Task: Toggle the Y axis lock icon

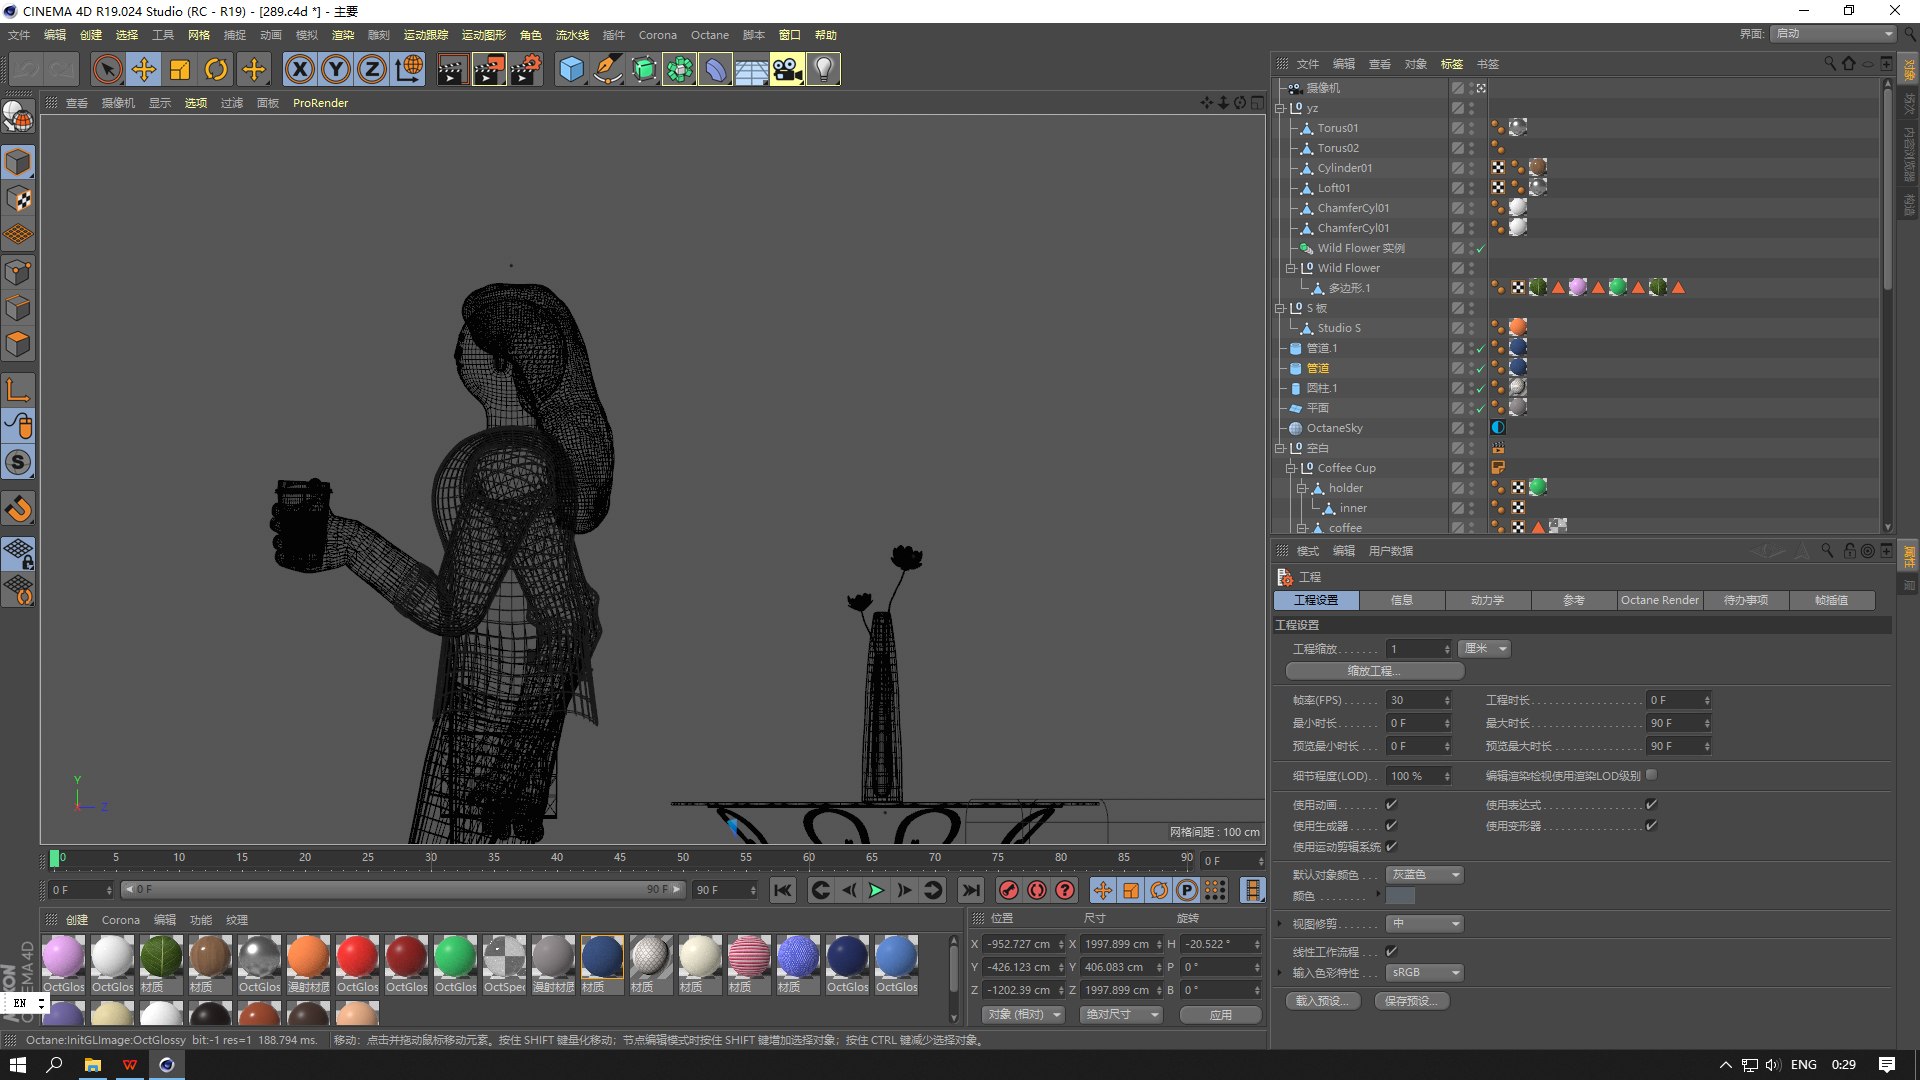Action: pyautogui.click(x=336, y=69)
